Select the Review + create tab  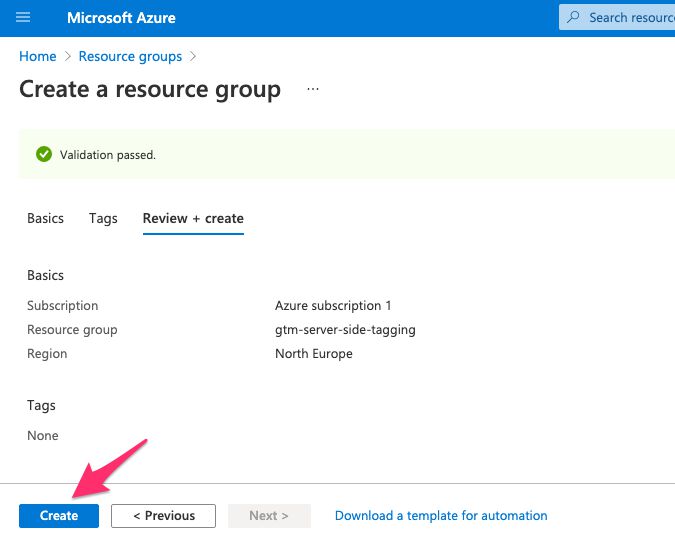point(193,218)
